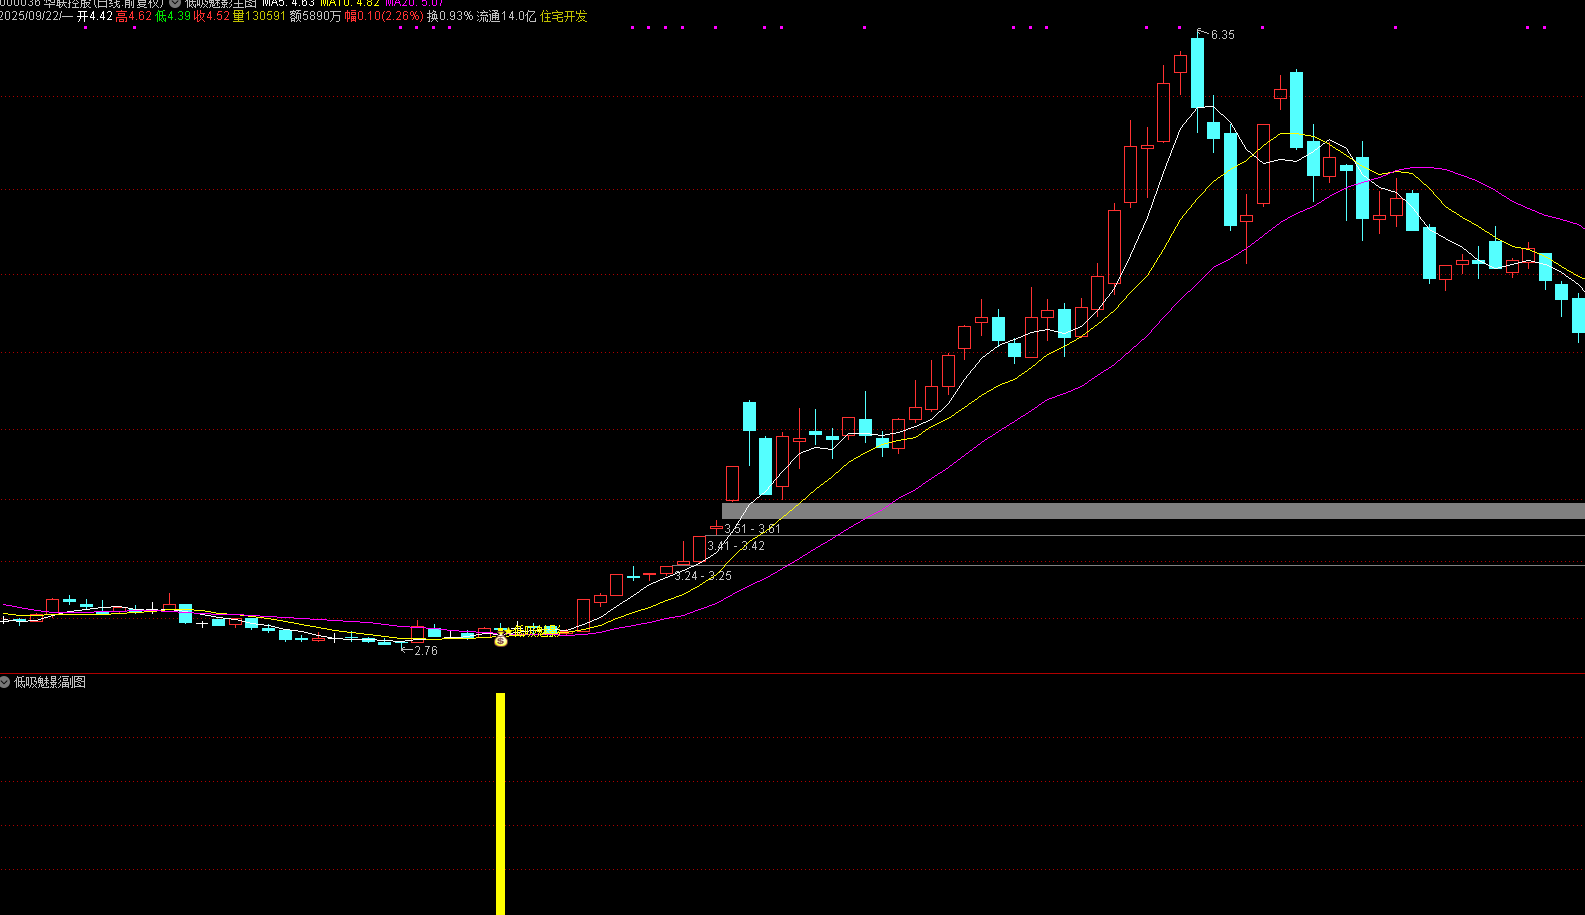Click the 3.51 - 3.61 gap label
Screen dimensions: 1585x915
(x=752, y=529)
